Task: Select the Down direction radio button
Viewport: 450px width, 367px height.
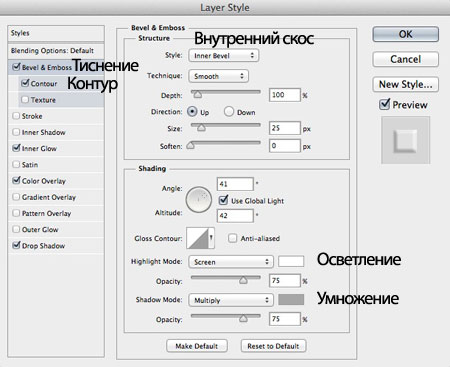Action: click(x=229, y=111)
